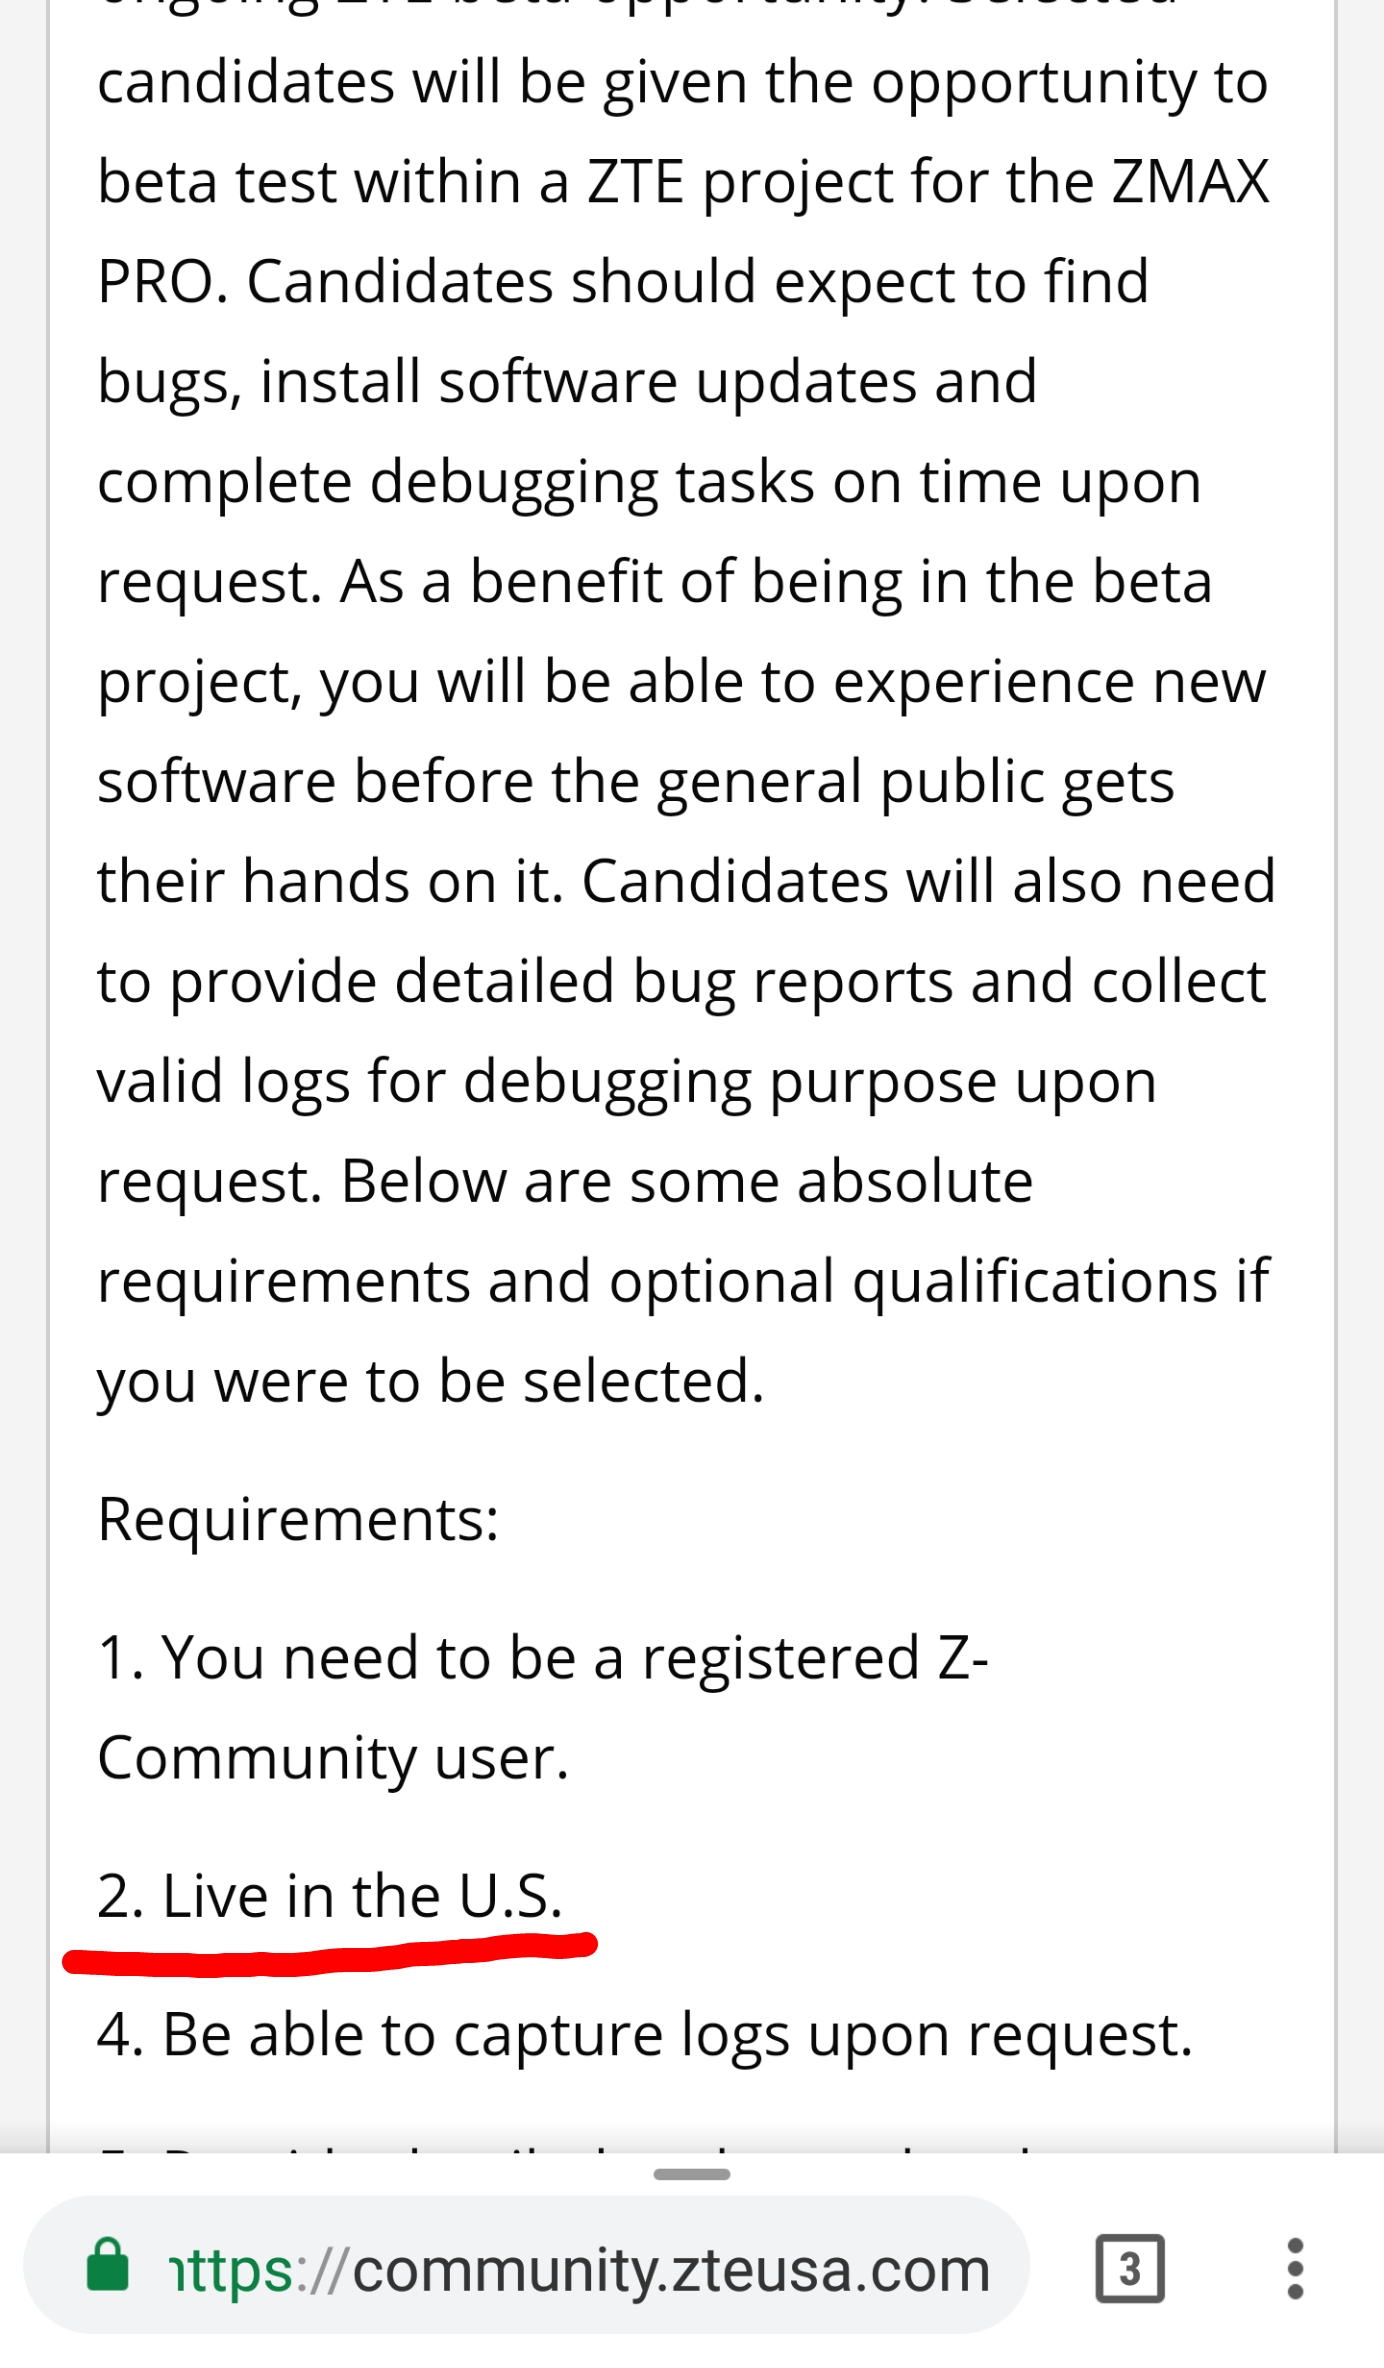Click the "Requirements:" heading text
Viewport: 1384px width, 2368px height.
[x=298, y=1520]
